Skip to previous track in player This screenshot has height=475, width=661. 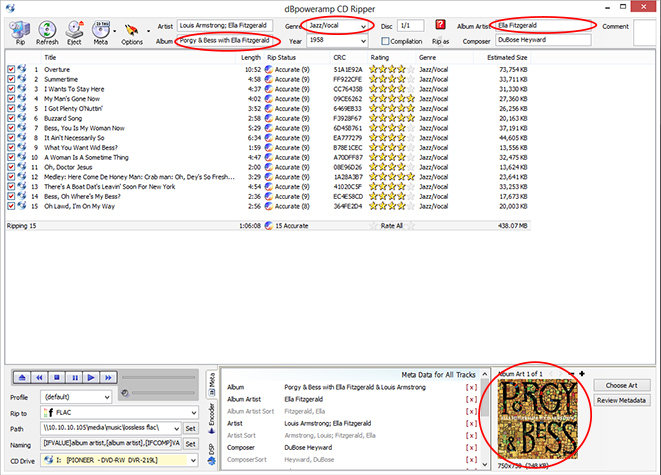click(39, 378)
